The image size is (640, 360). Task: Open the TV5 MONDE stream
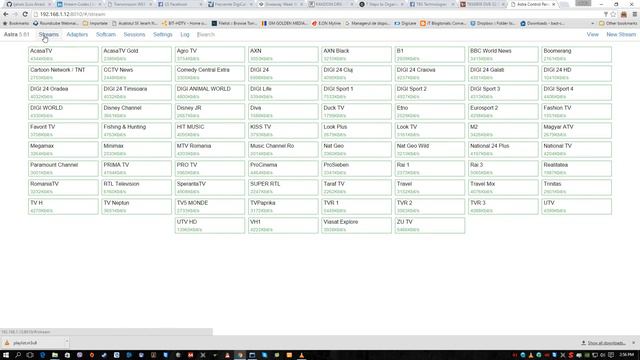pyautogui.click(x=210, y=206)
